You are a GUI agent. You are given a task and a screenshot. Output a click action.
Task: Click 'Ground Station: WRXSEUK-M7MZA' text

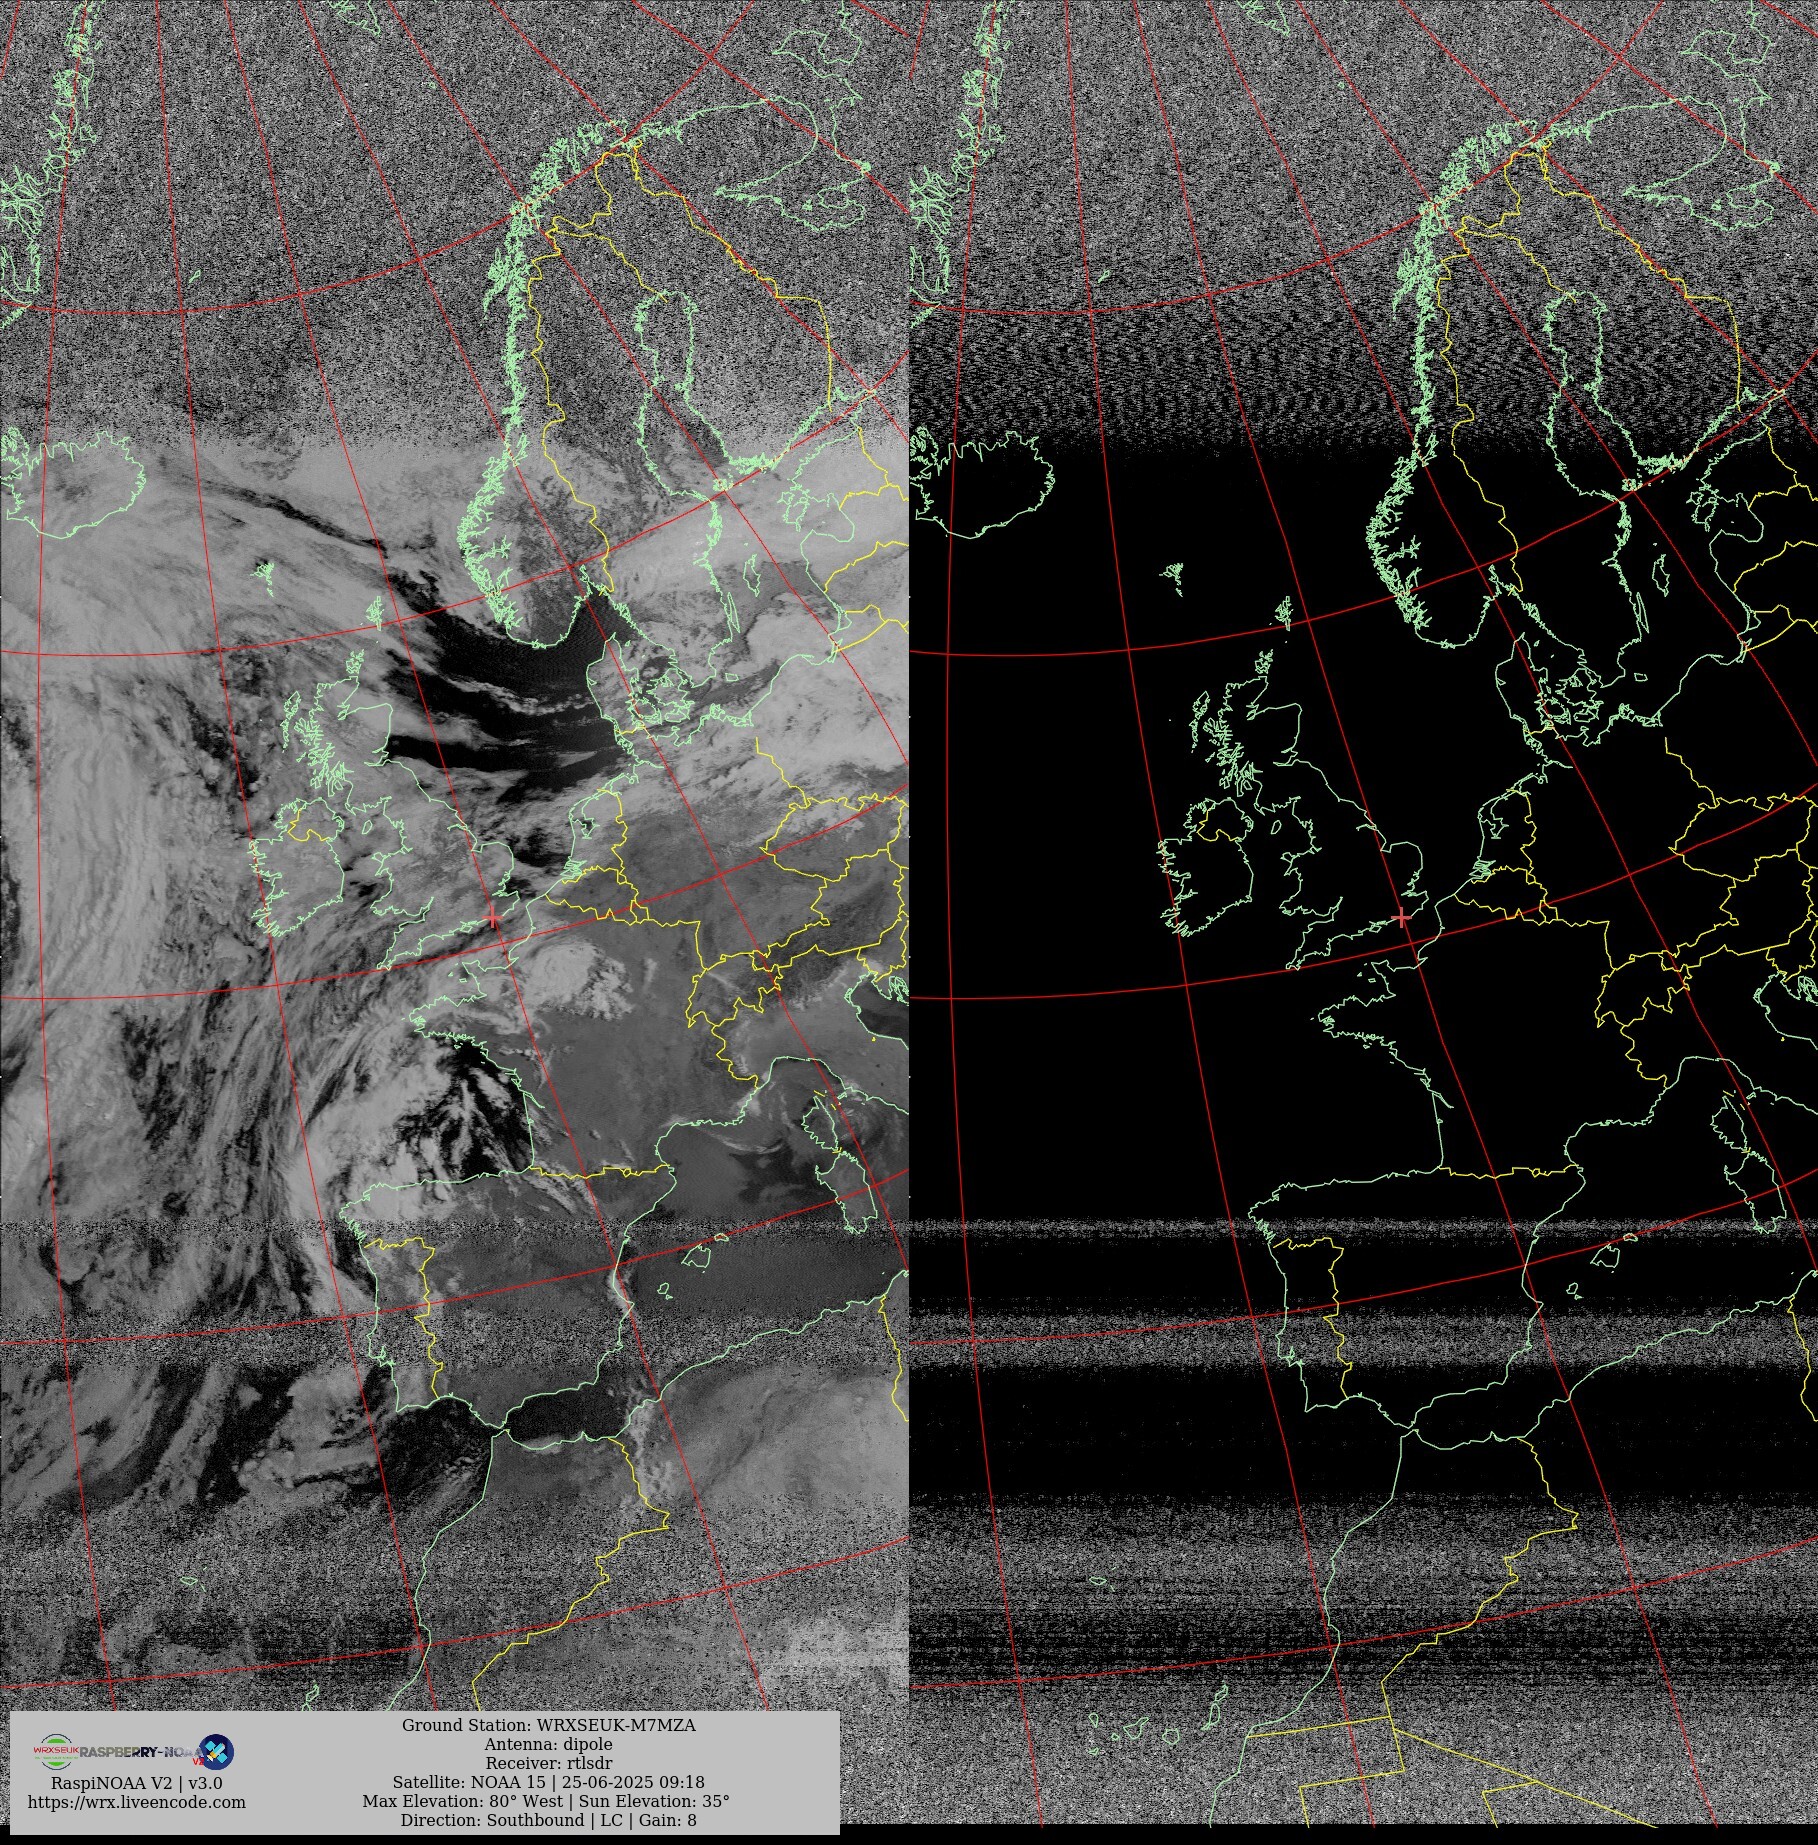[549, 1725]
